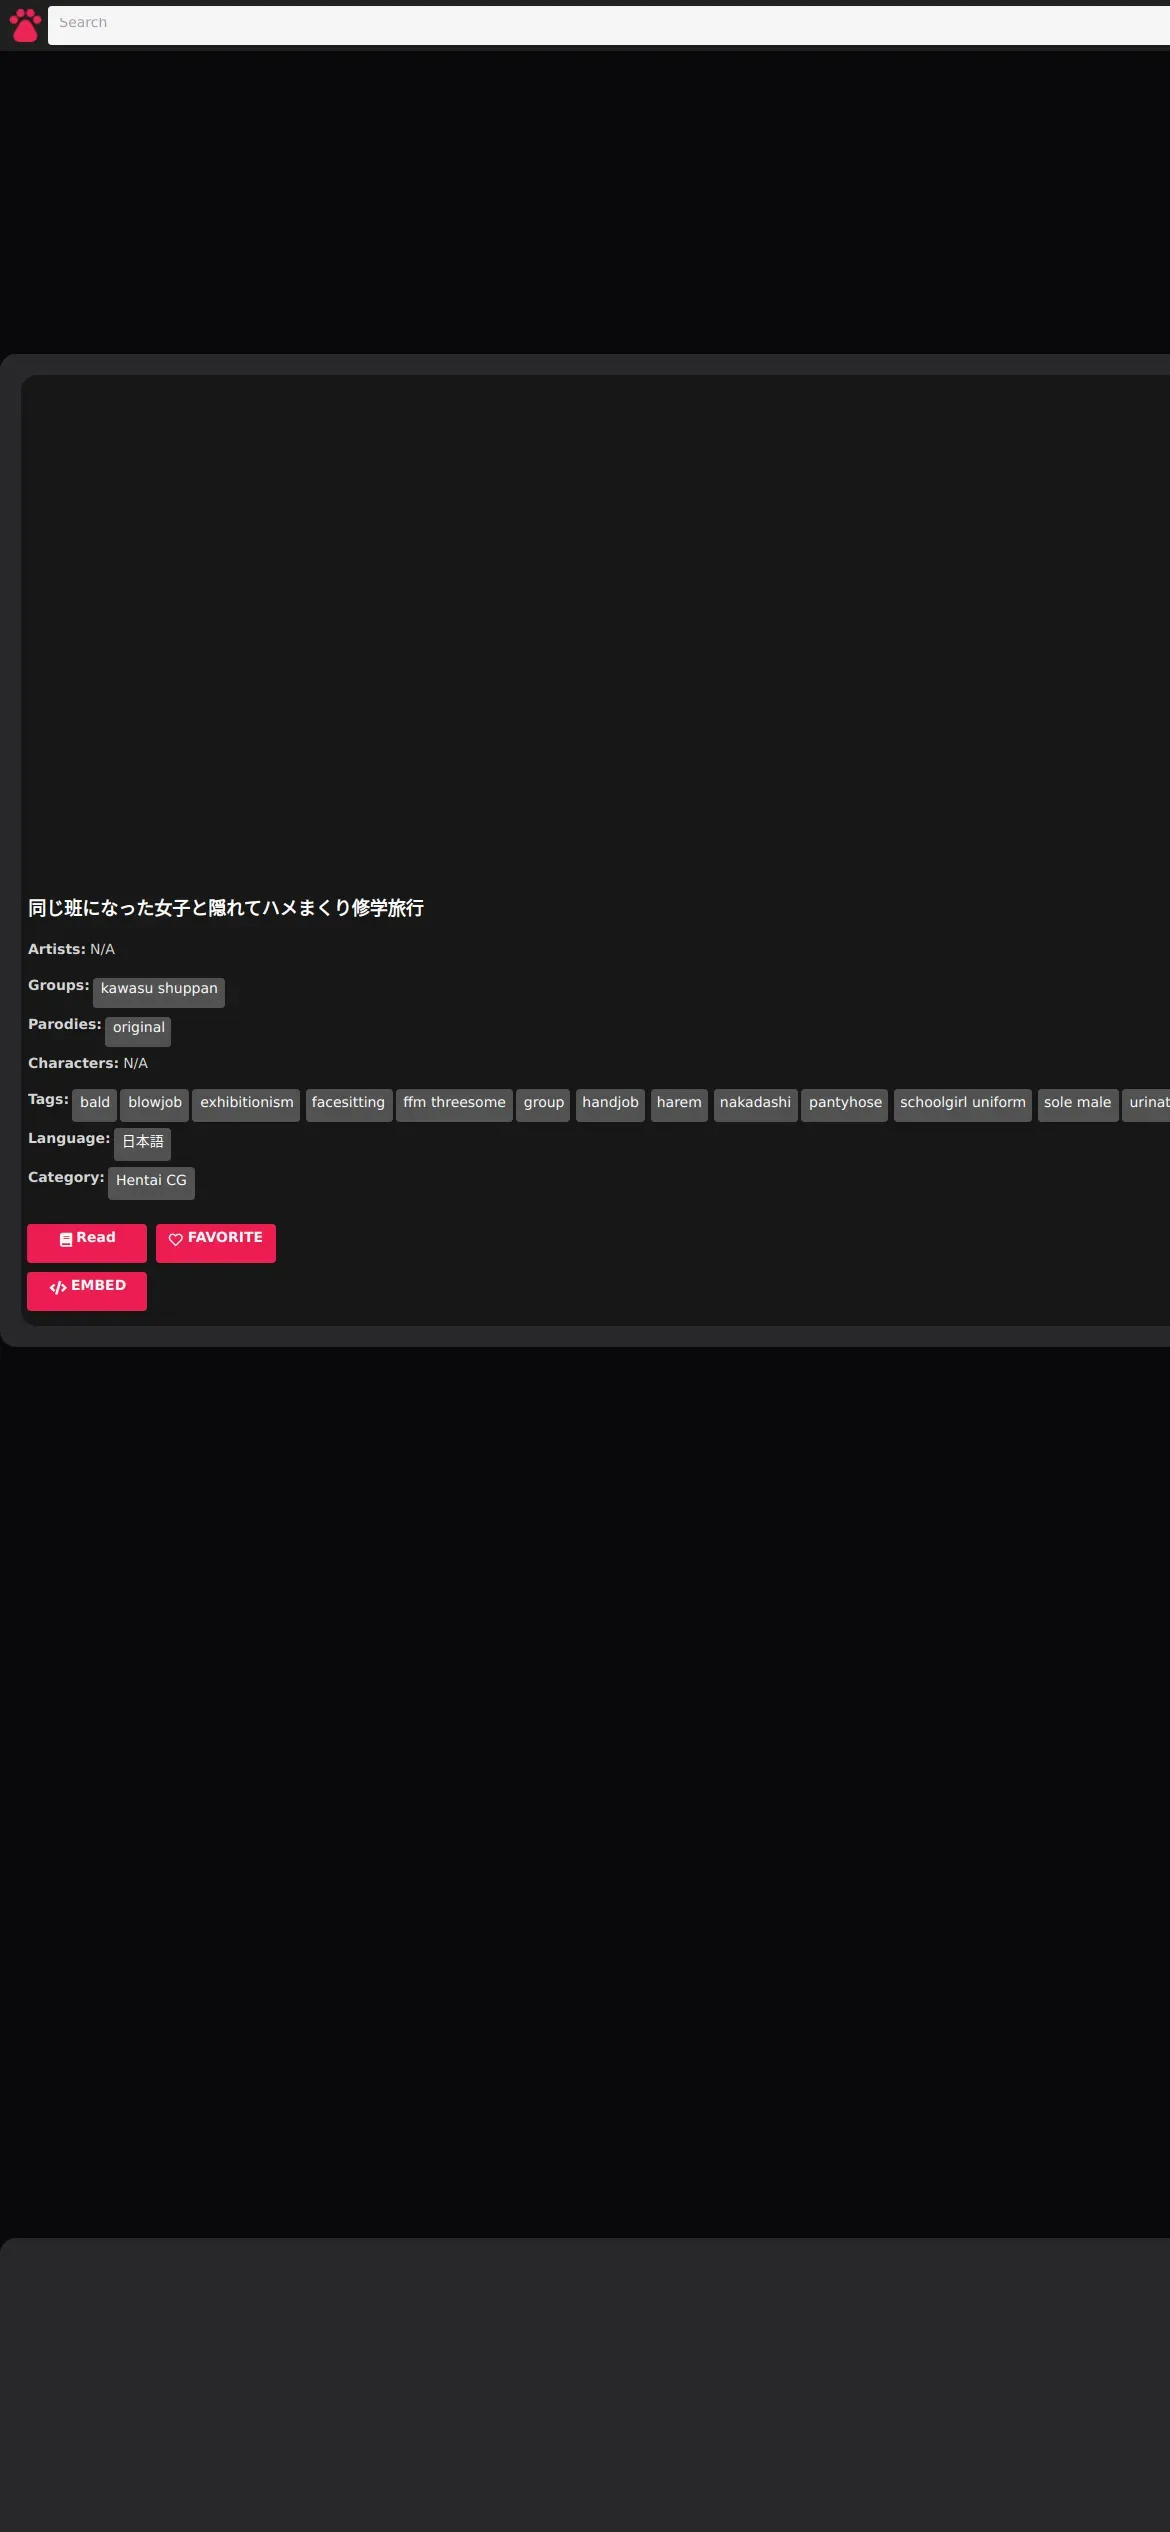
Task: Select the exhibitionism tag
Action: (x=247, y=1105)
